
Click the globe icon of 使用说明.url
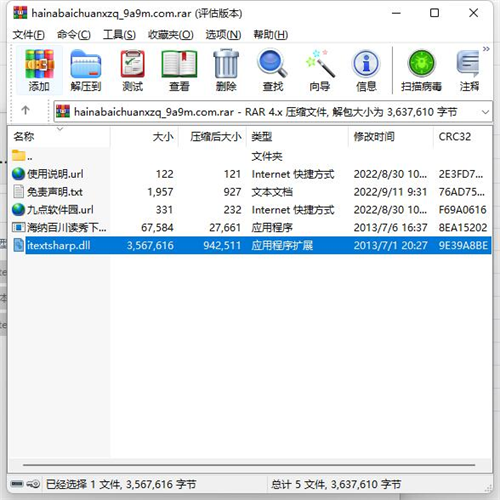[18, 174]
